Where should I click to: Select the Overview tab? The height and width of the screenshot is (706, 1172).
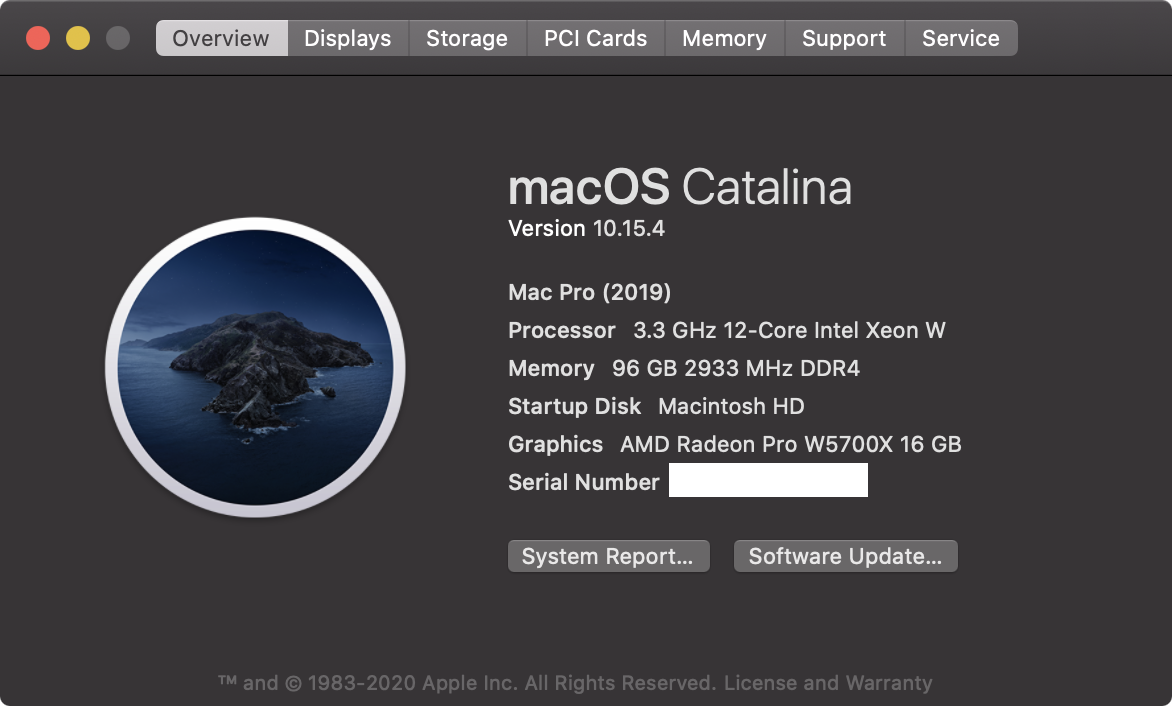coord(221,39)
